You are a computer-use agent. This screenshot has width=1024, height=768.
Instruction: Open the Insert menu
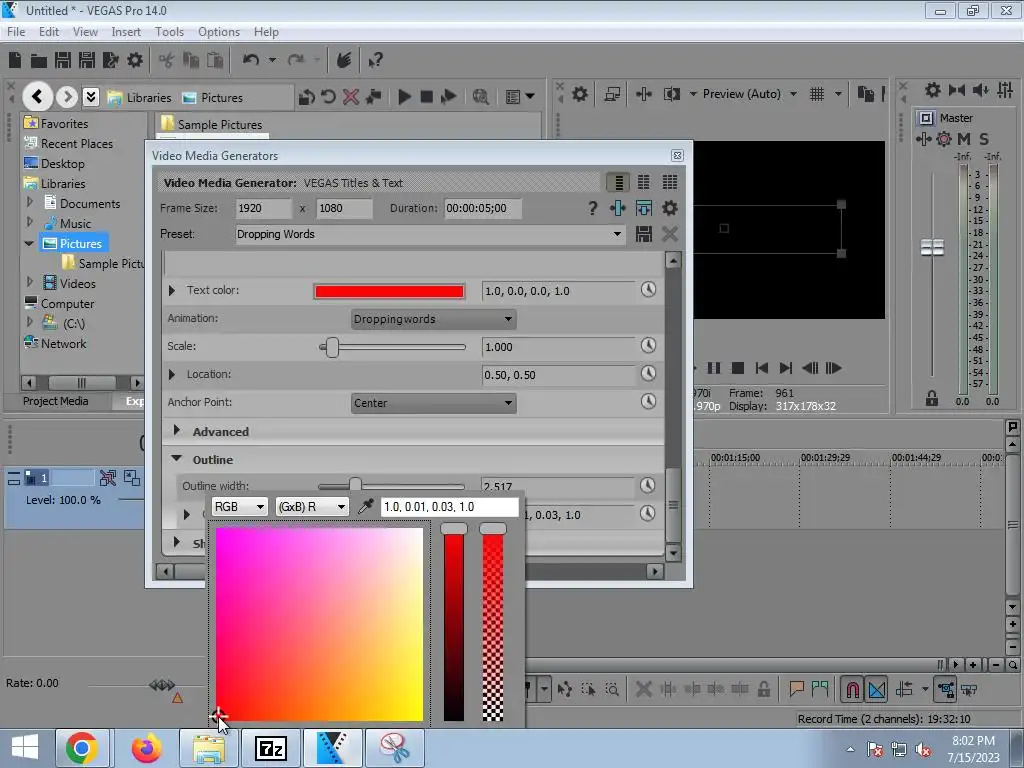[x=126, y=32]
